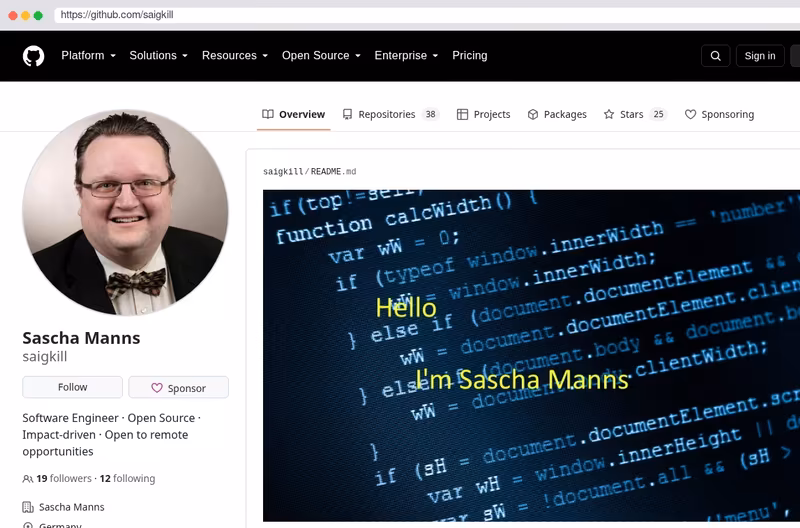Click the README code banner image
This screenshot has height=528, width=800.
531,356
